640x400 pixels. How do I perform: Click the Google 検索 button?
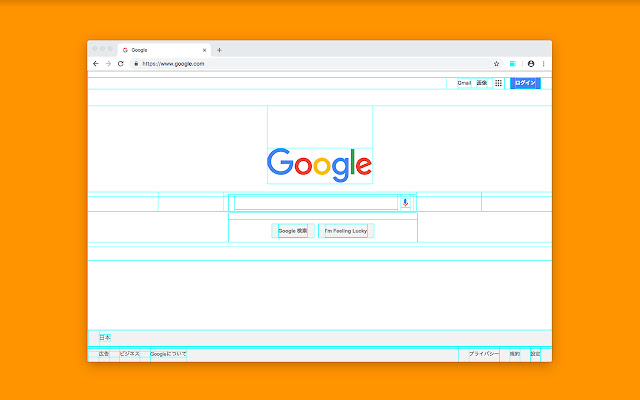coord(293,231)
